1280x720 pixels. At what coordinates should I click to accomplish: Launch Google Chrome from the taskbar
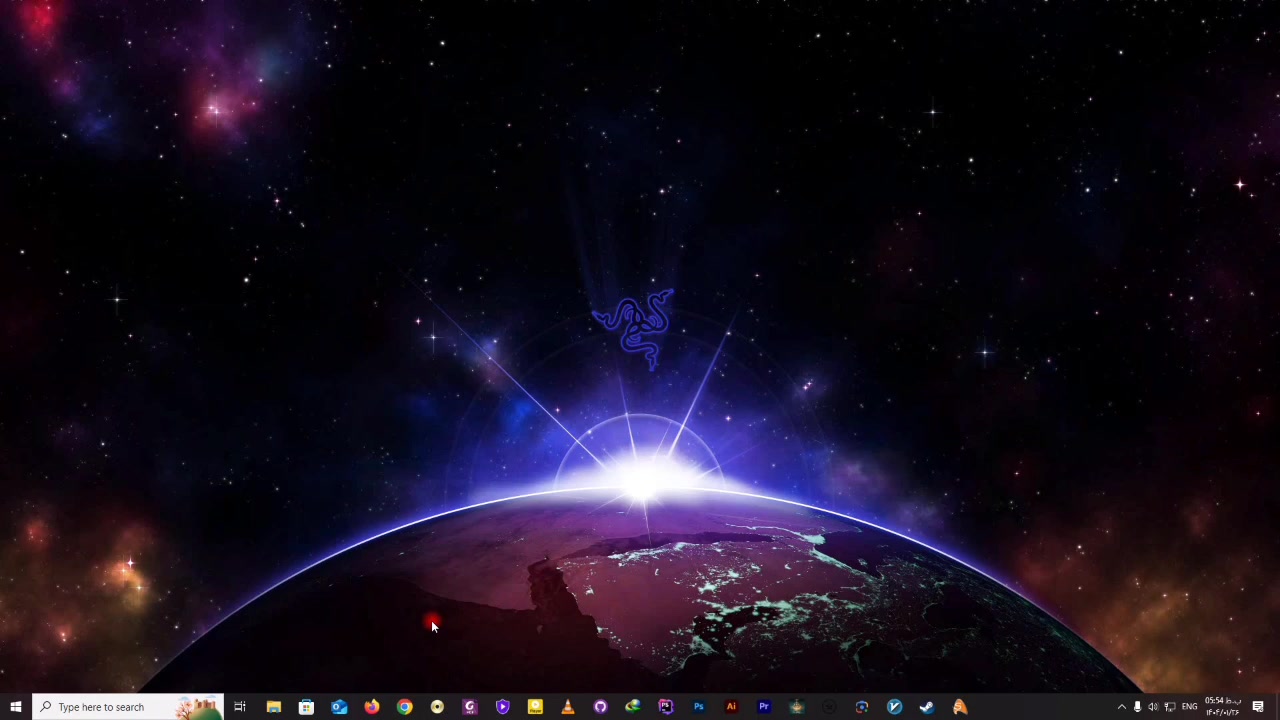(x=404, y=707)
